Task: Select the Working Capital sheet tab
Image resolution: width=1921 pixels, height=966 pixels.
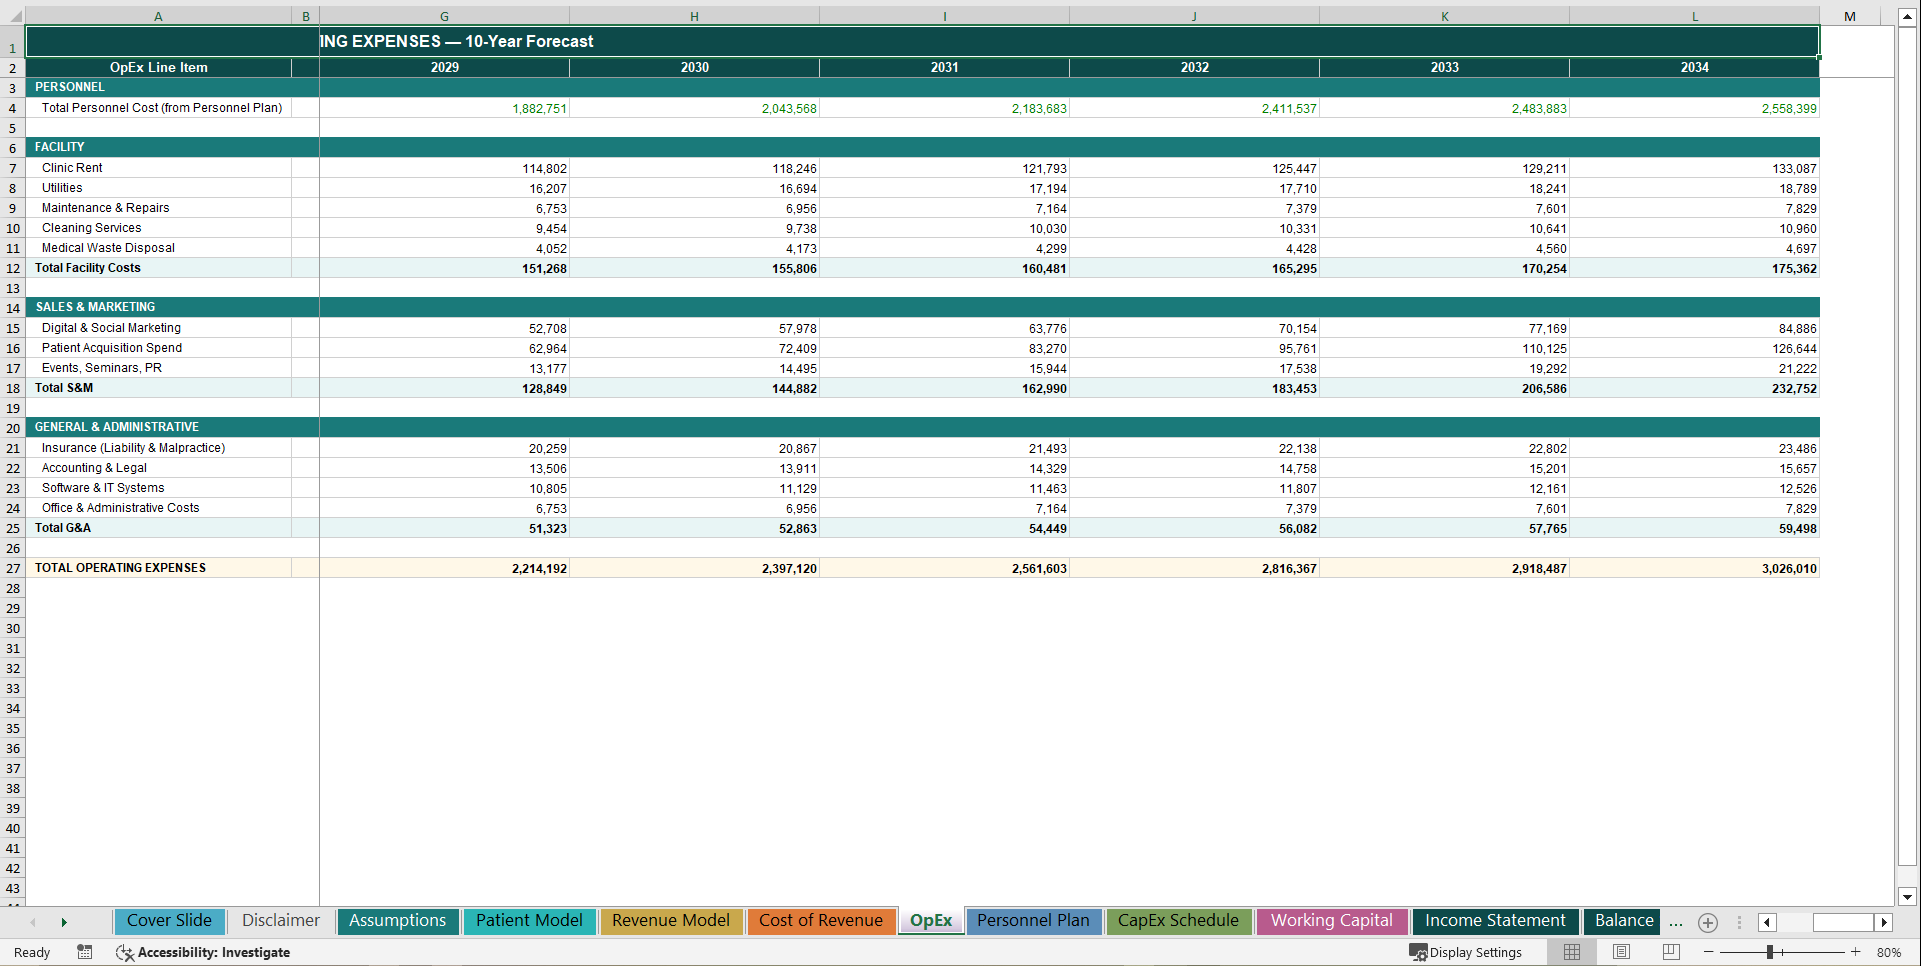Action: pyautogui.click(x=1331, y=921)
